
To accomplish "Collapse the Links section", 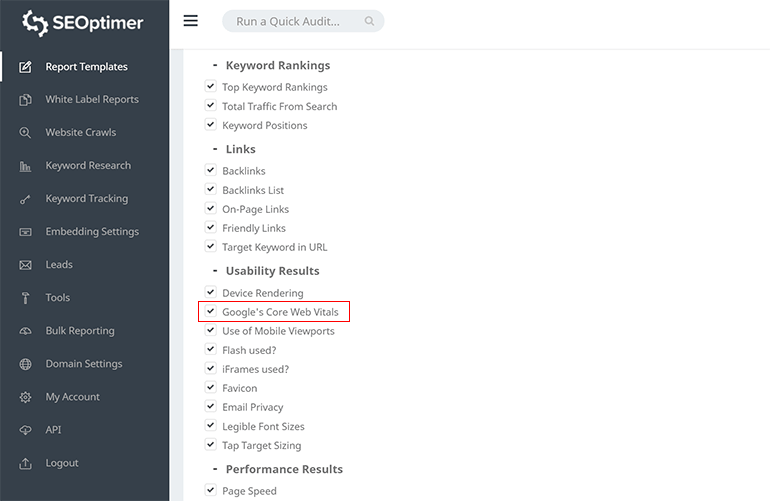I will 214,150.
